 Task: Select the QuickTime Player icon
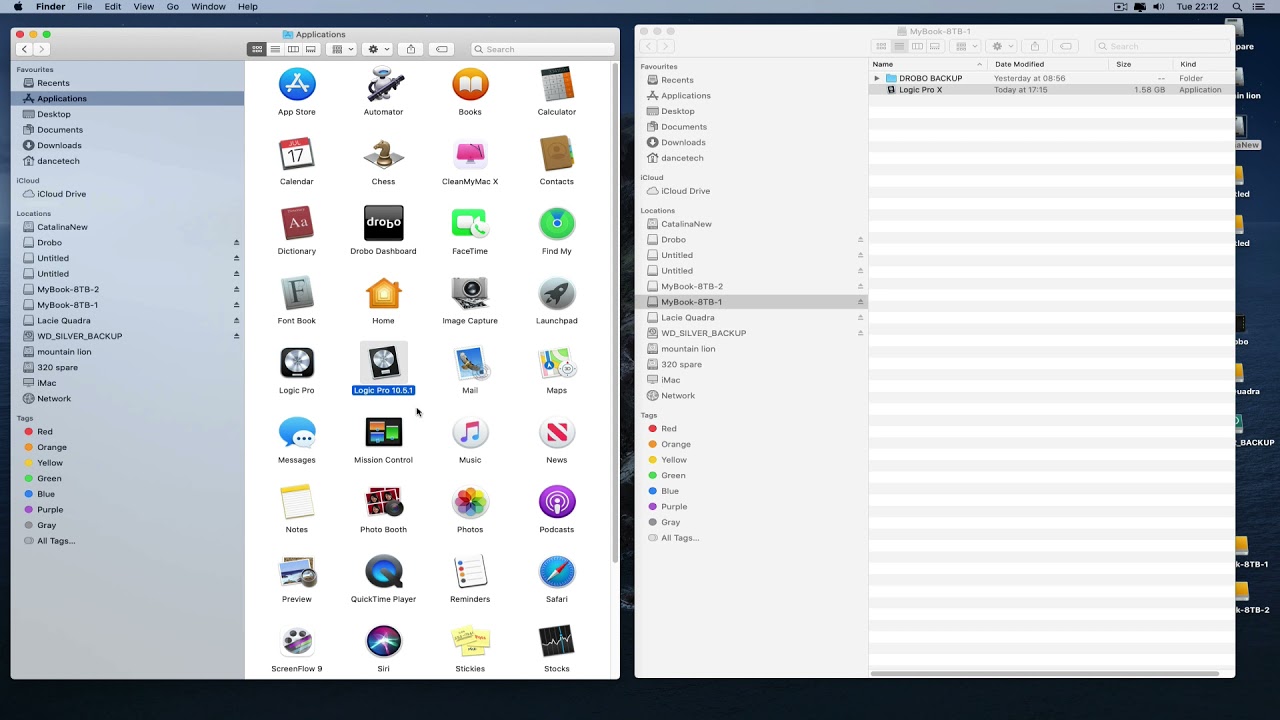click(383, 572)
